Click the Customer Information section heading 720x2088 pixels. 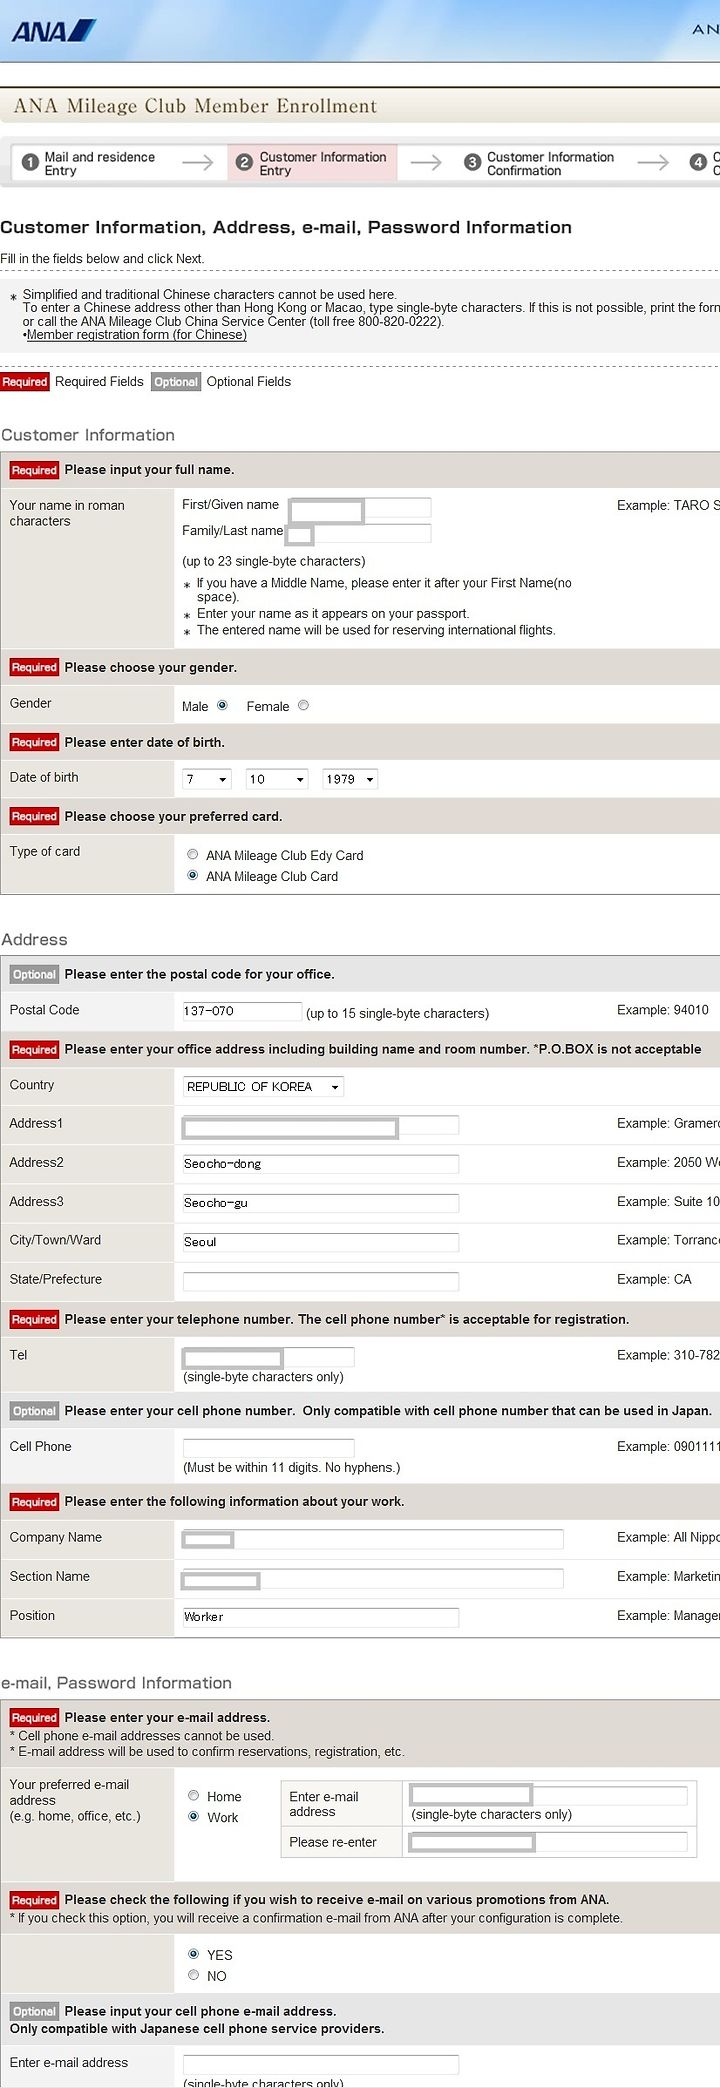coord(88,435)
